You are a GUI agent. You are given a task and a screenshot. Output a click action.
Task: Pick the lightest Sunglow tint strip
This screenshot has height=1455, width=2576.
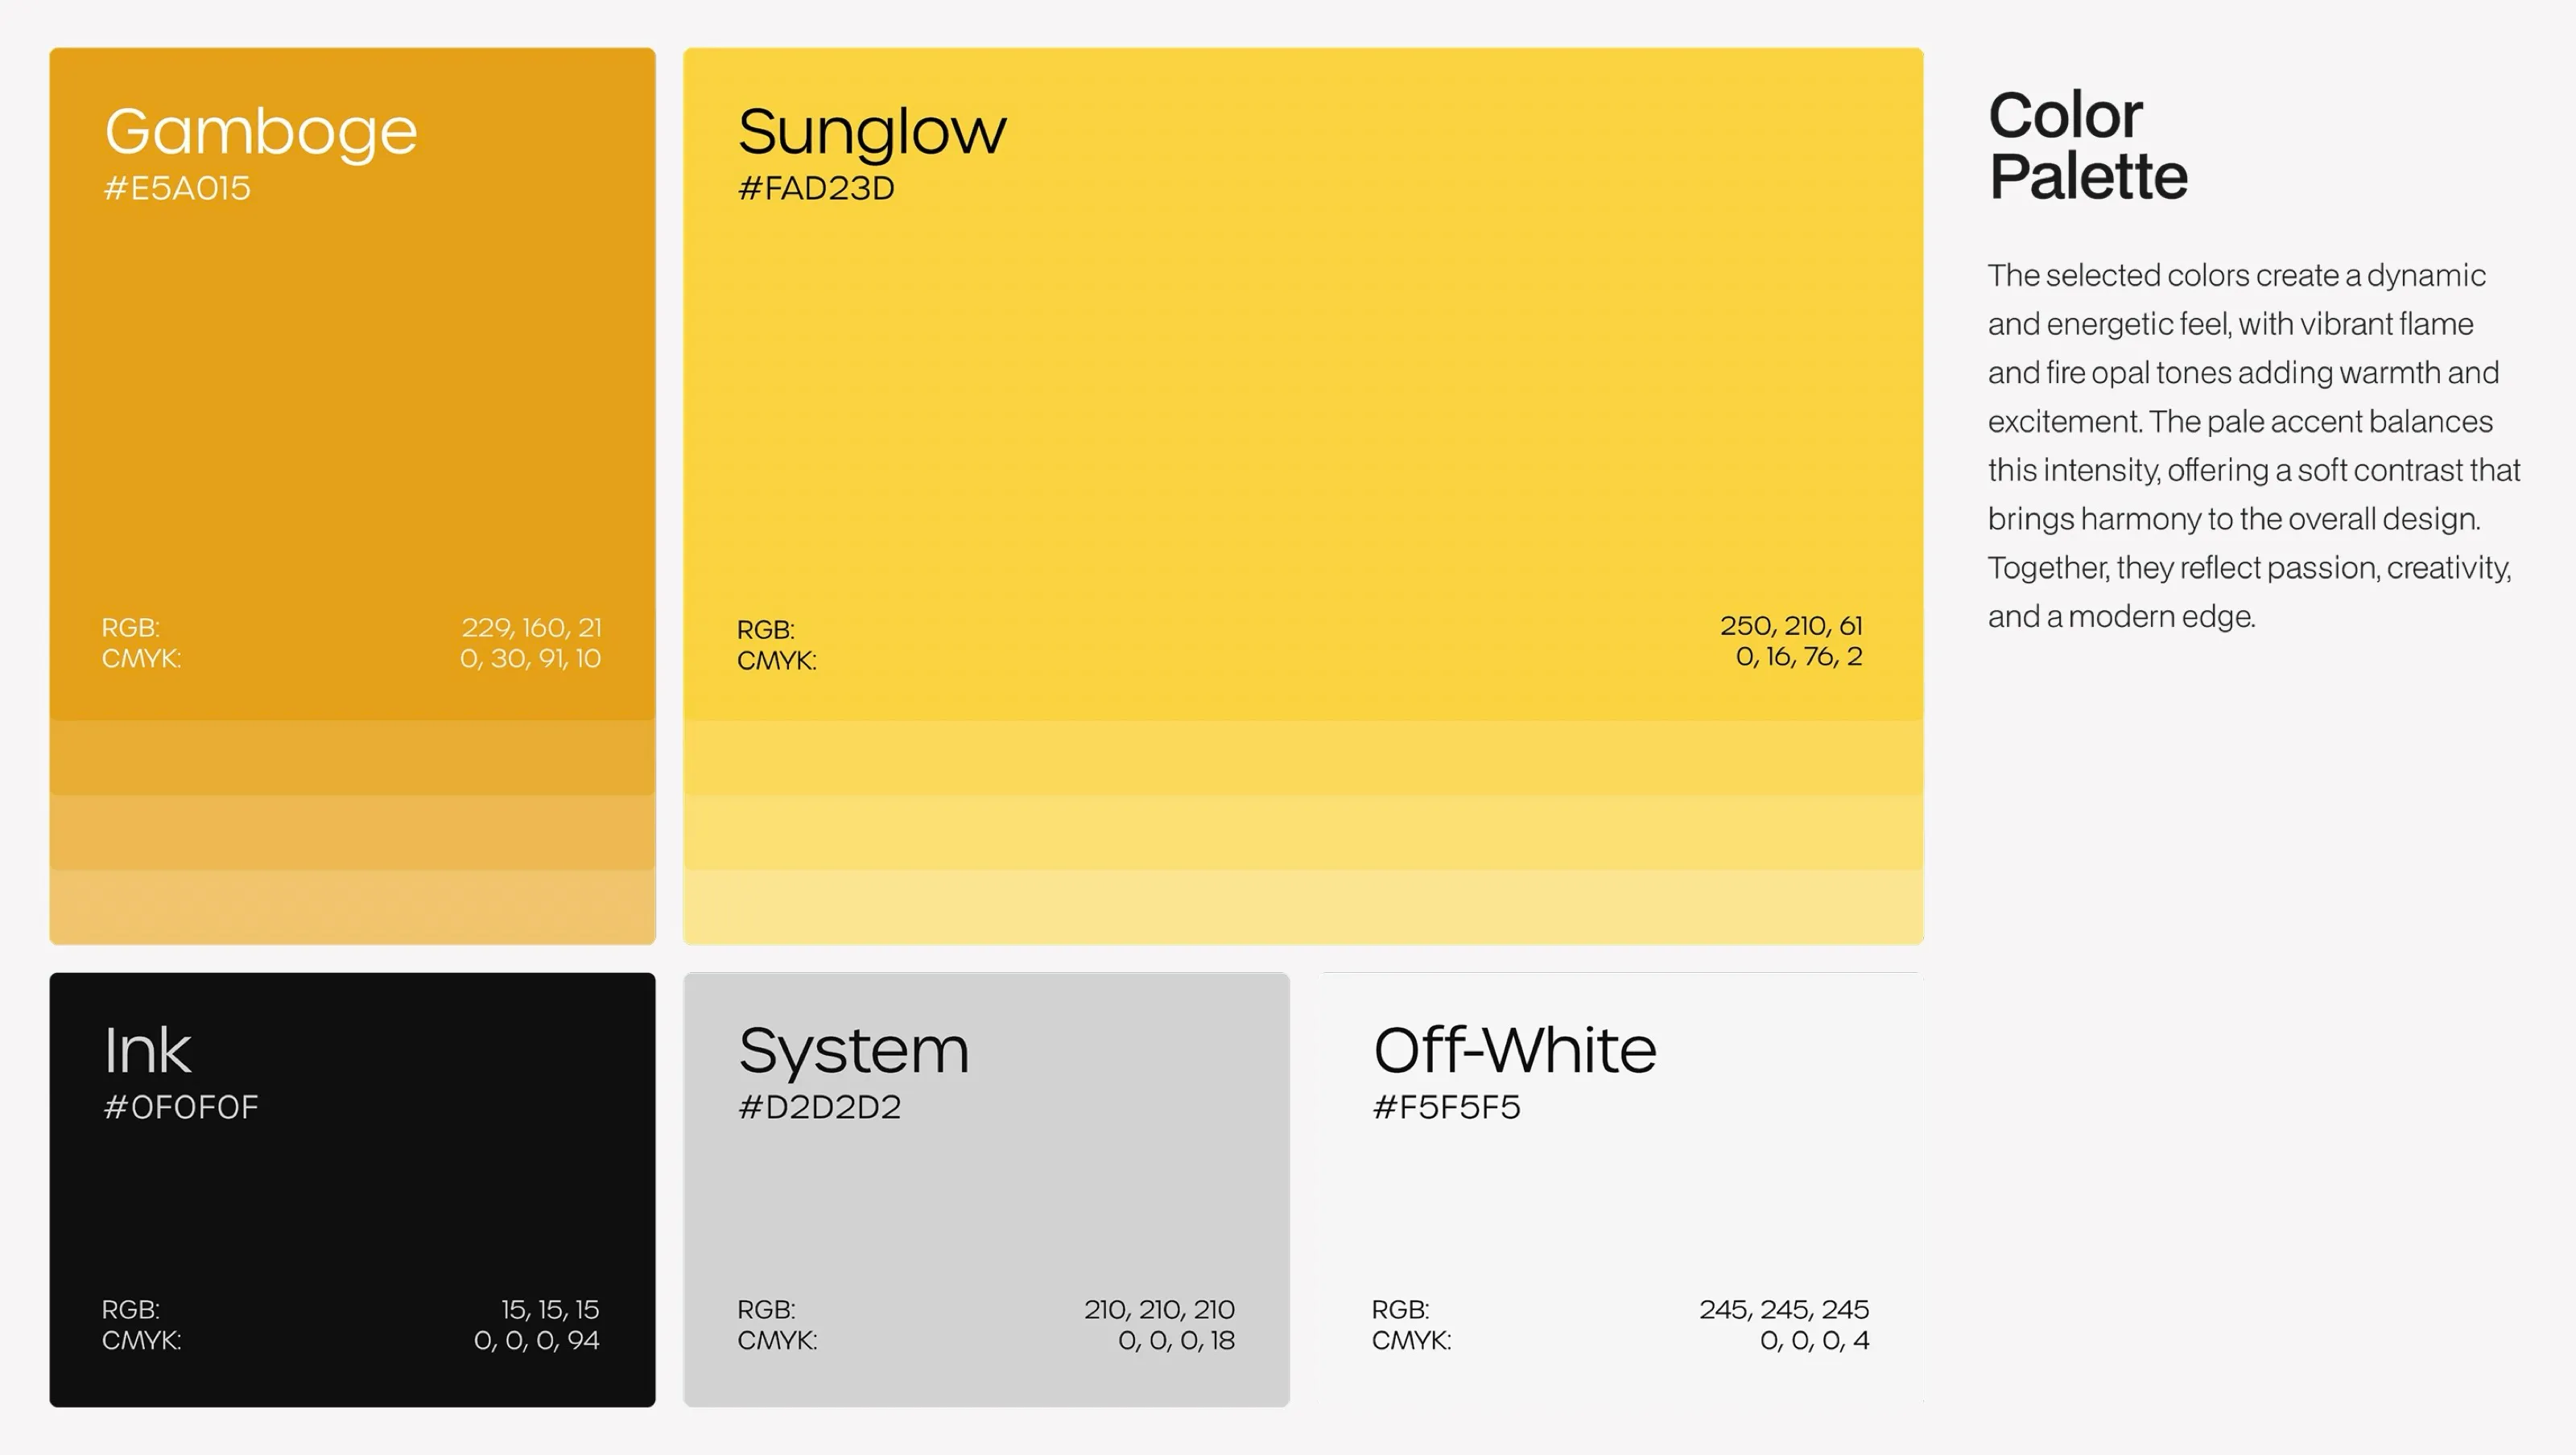point(1303,907)
